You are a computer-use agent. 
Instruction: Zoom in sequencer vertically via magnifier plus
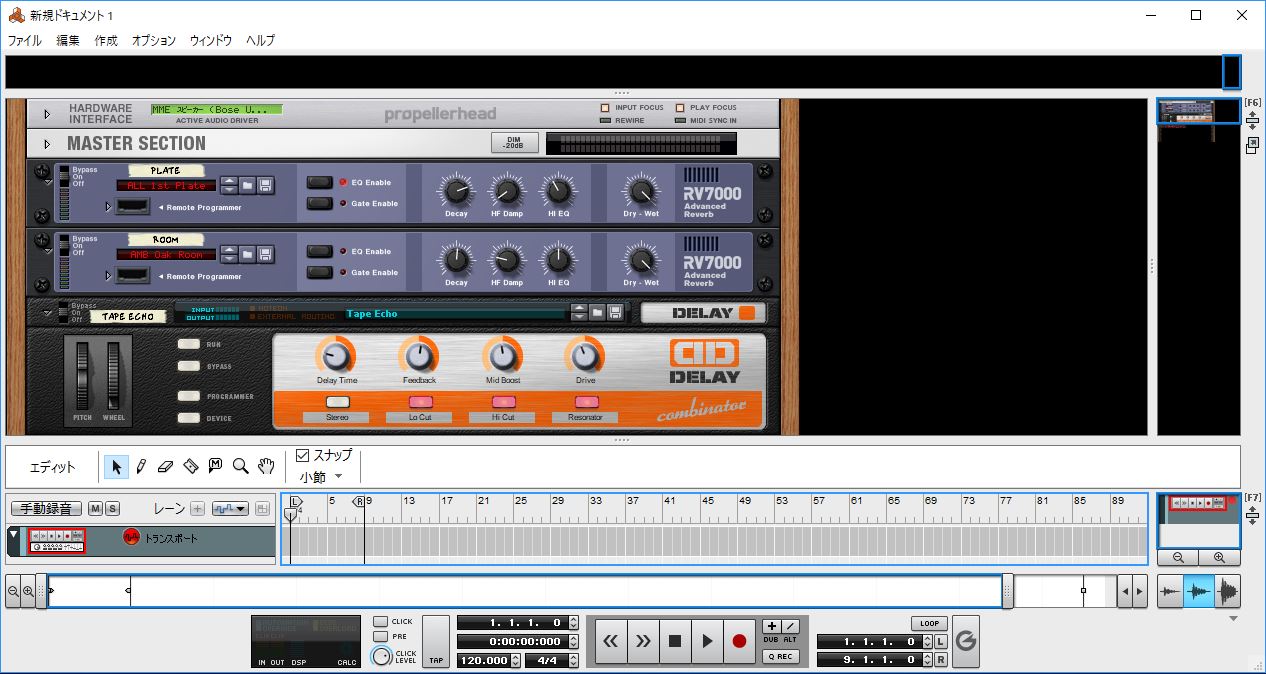tap(1219, 558)
